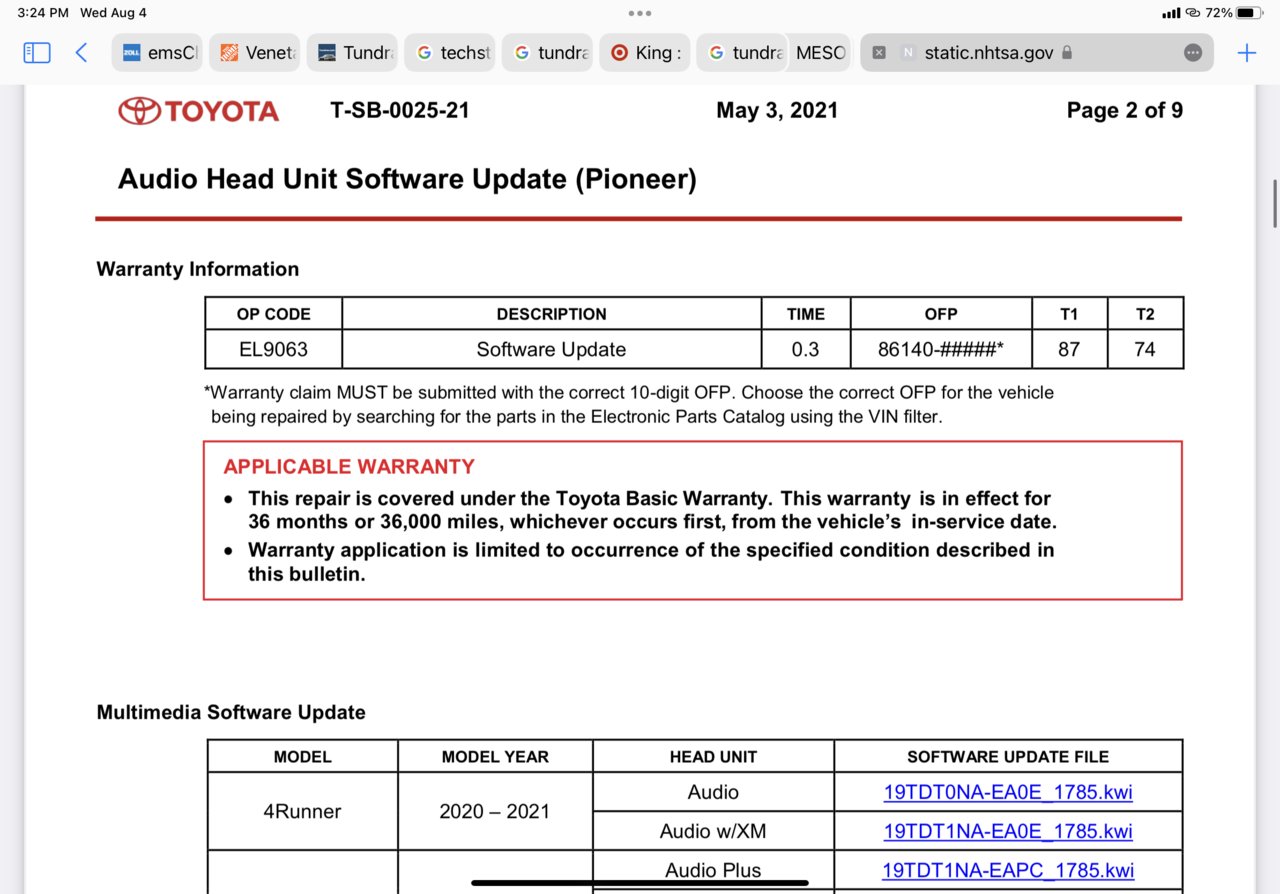Screen dimensions: 1280x894
Task: Click the T1 value 87 cell
Action: [1069, 350]
